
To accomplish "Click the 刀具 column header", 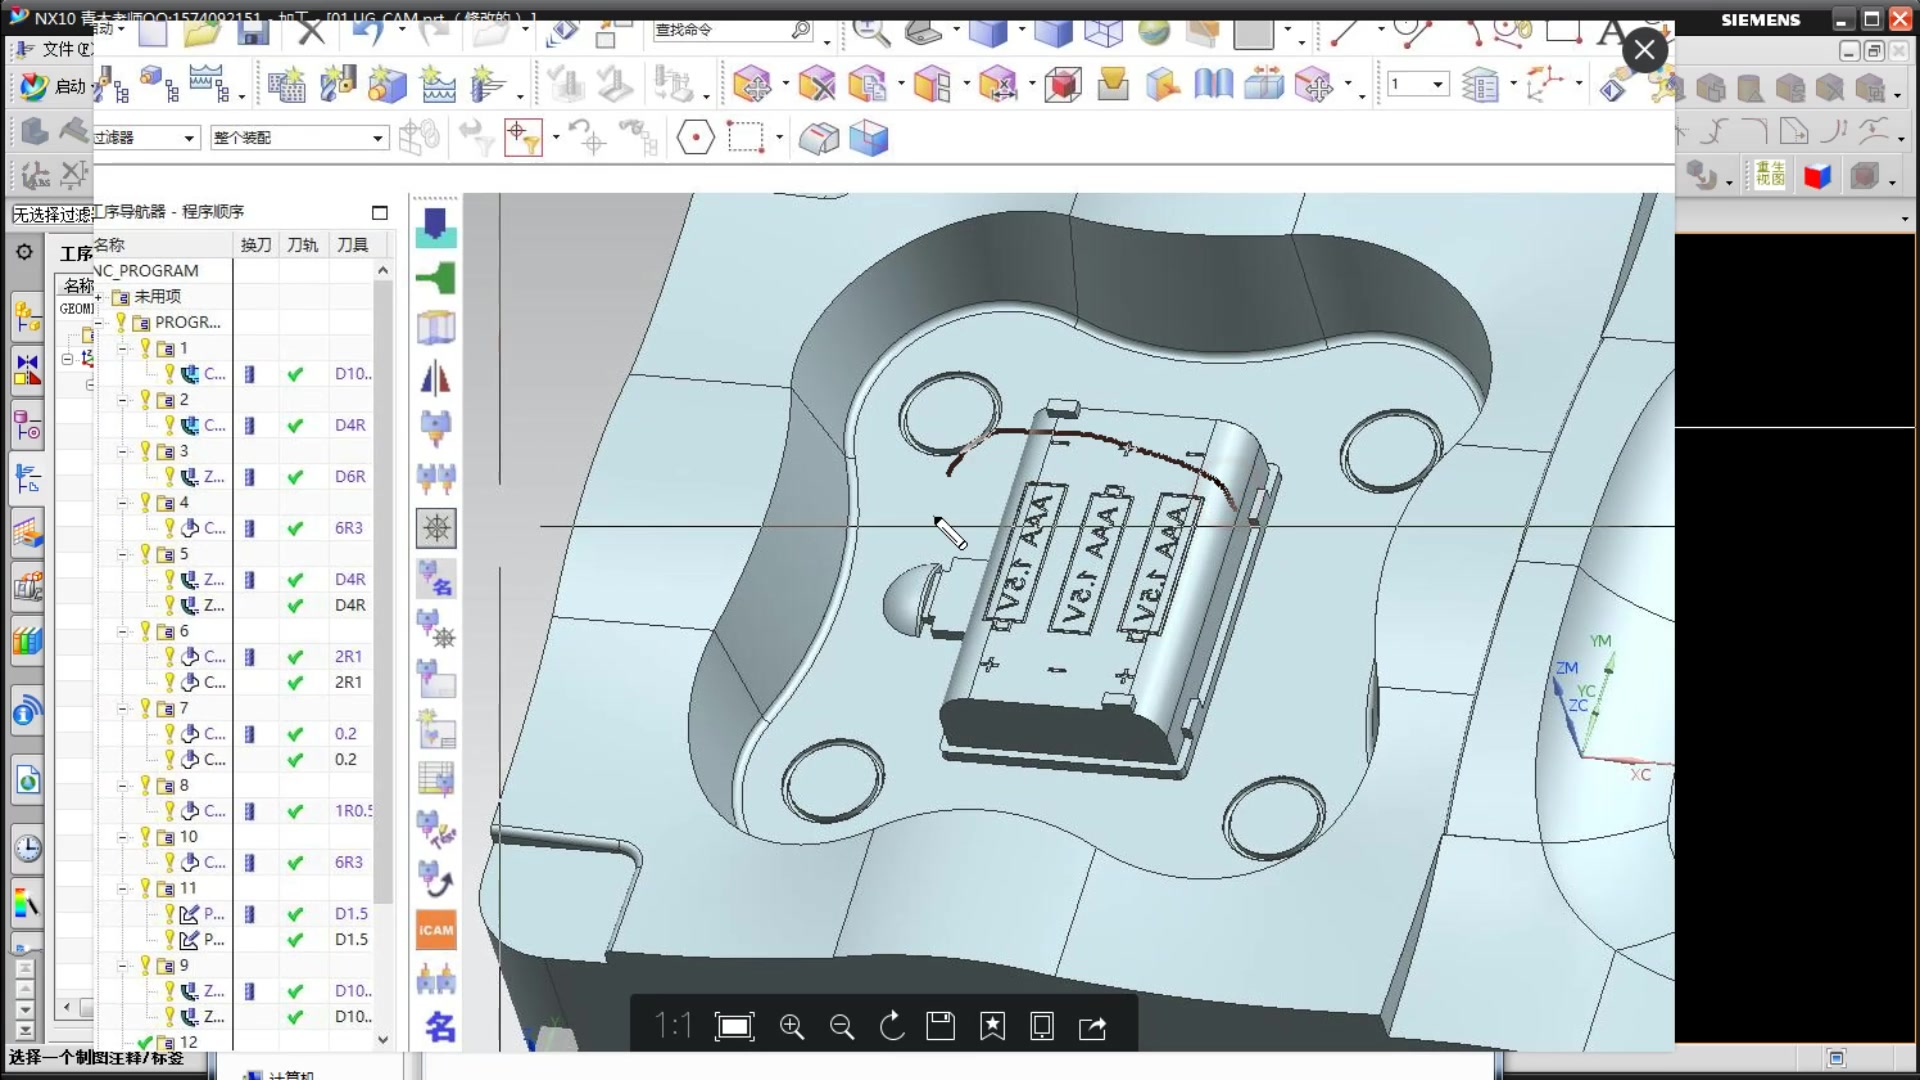I will tap(352, 245).
